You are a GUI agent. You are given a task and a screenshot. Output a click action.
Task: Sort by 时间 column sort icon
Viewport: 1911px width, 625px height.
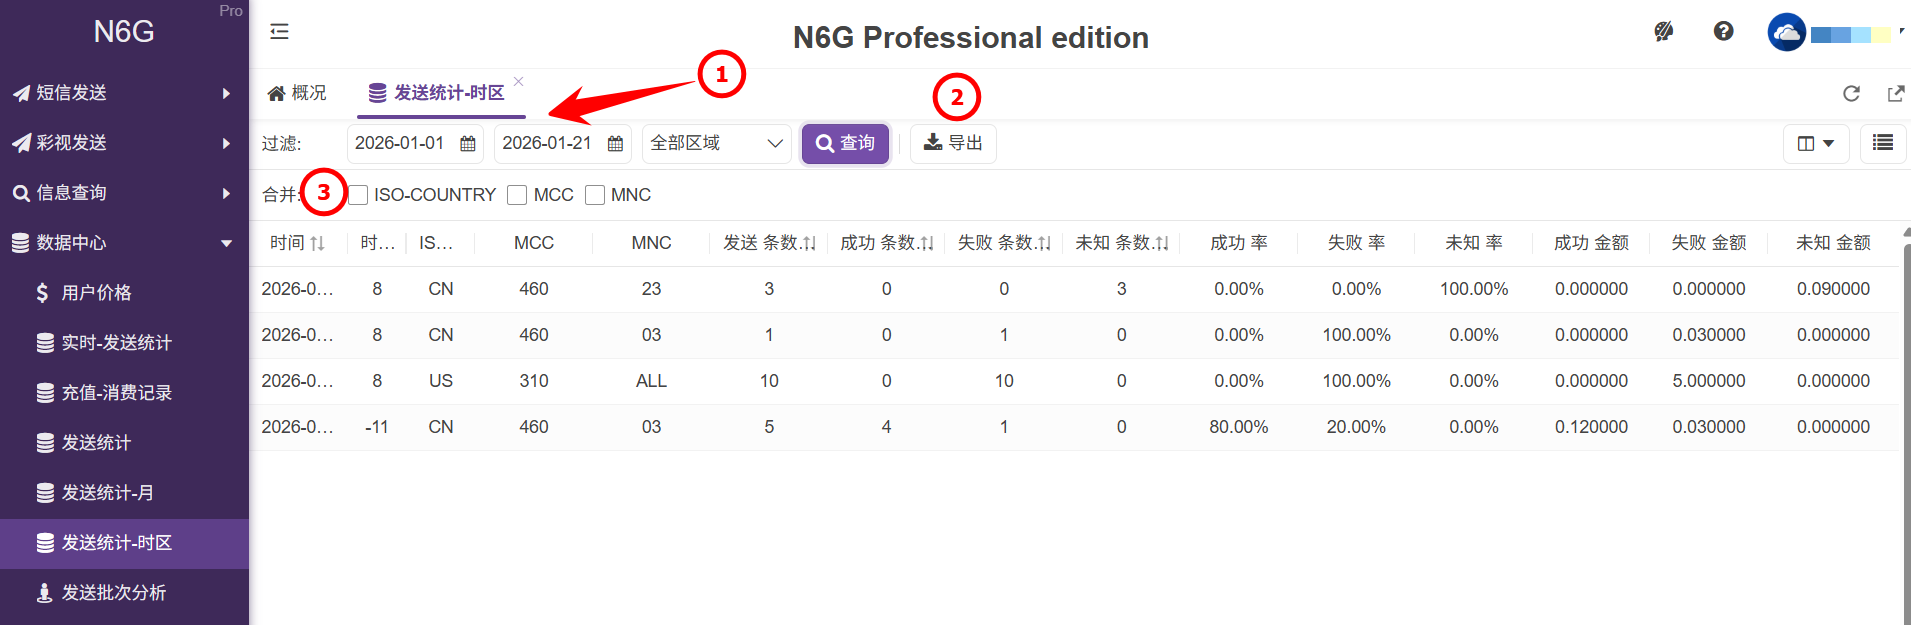coord(318,243)
